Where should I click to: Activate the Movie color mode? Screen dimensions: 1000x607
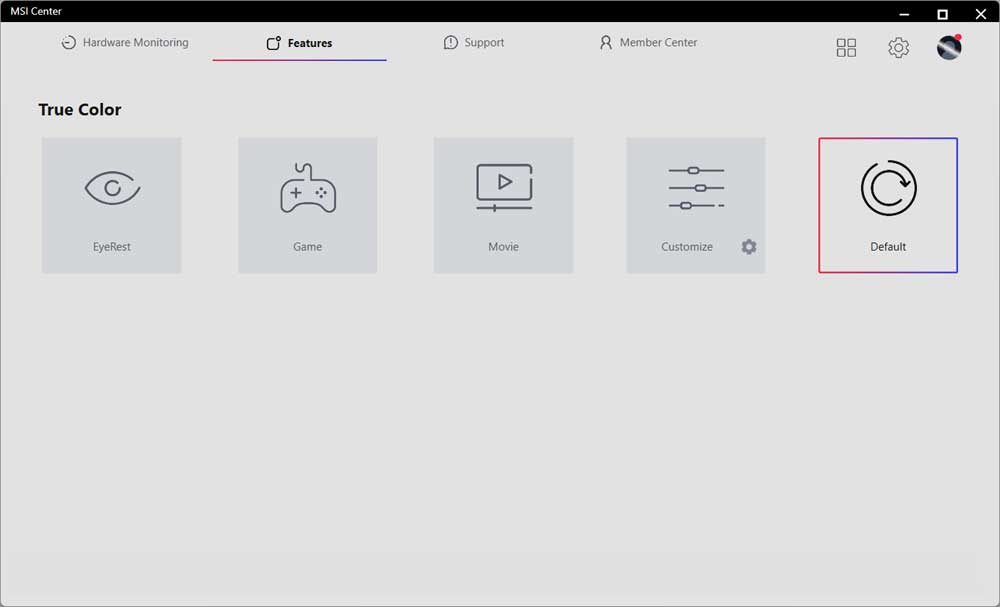[x=503, y=205]
